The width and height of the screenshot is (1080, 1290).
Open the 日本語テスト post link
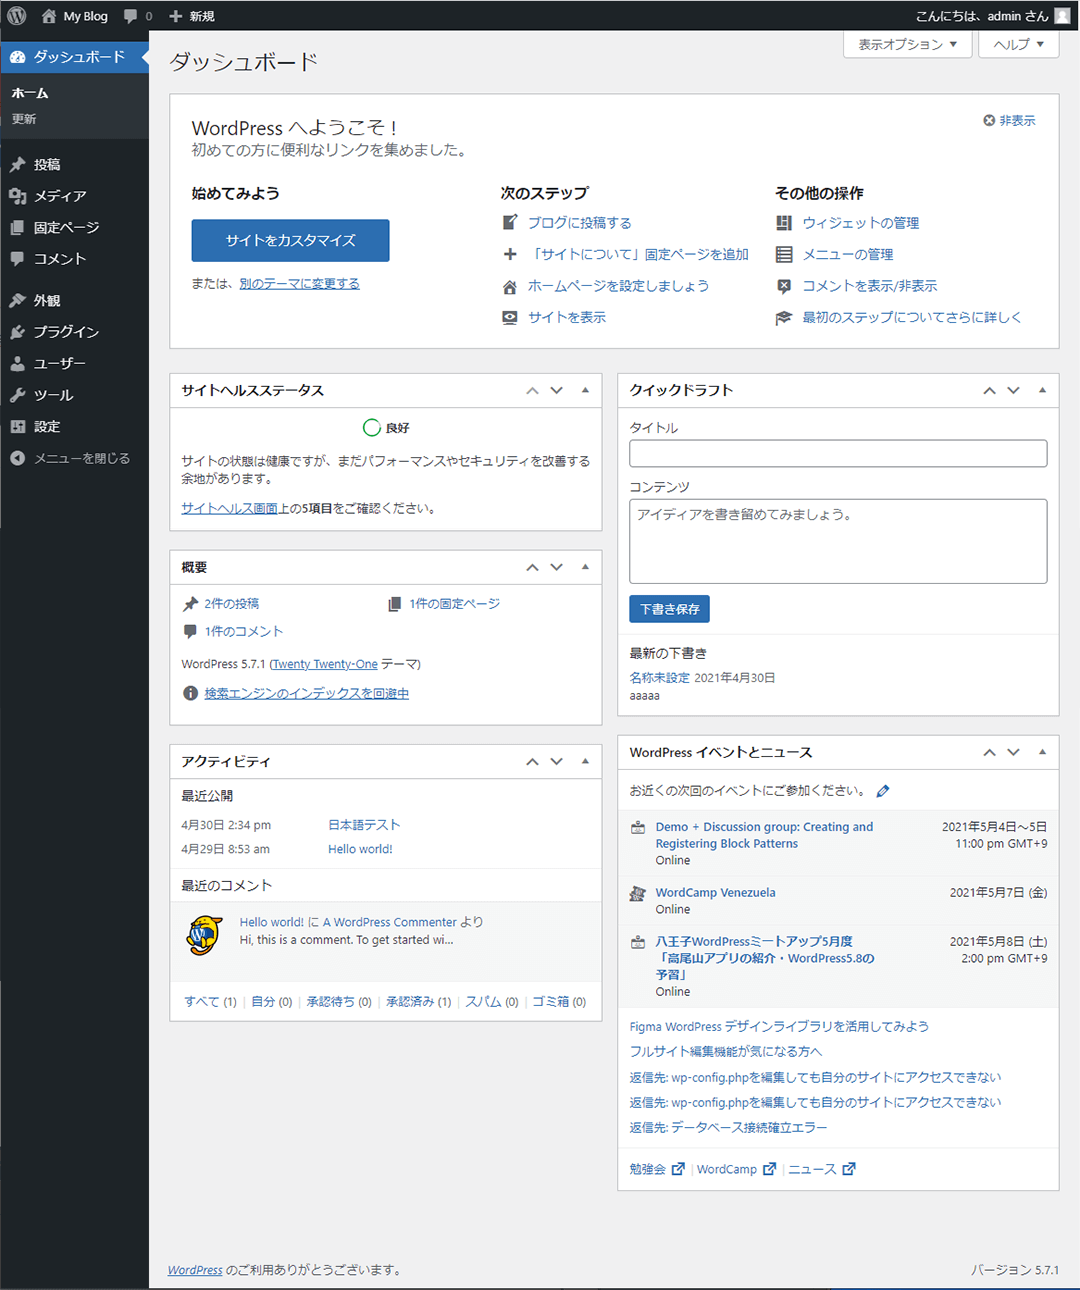pyautogui.click(x=364, y=825)
